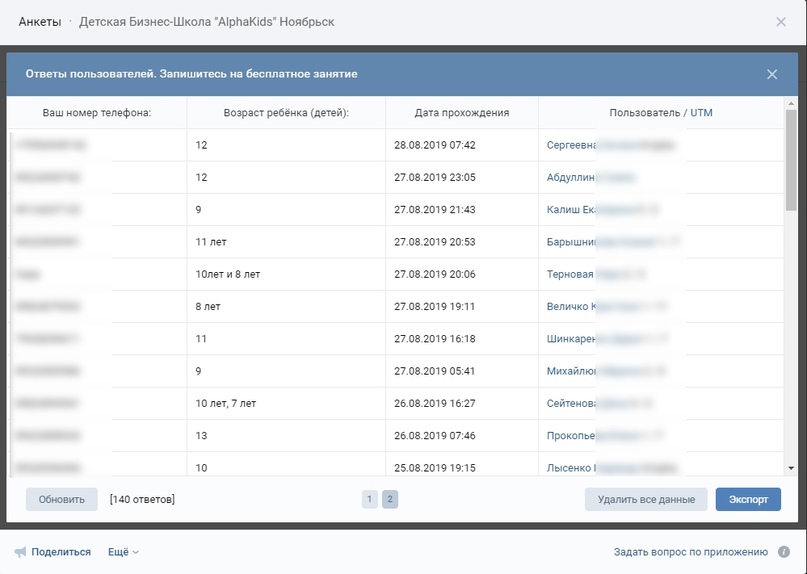Click Возраст ребёнка (детей) column header

pos(286,113)
